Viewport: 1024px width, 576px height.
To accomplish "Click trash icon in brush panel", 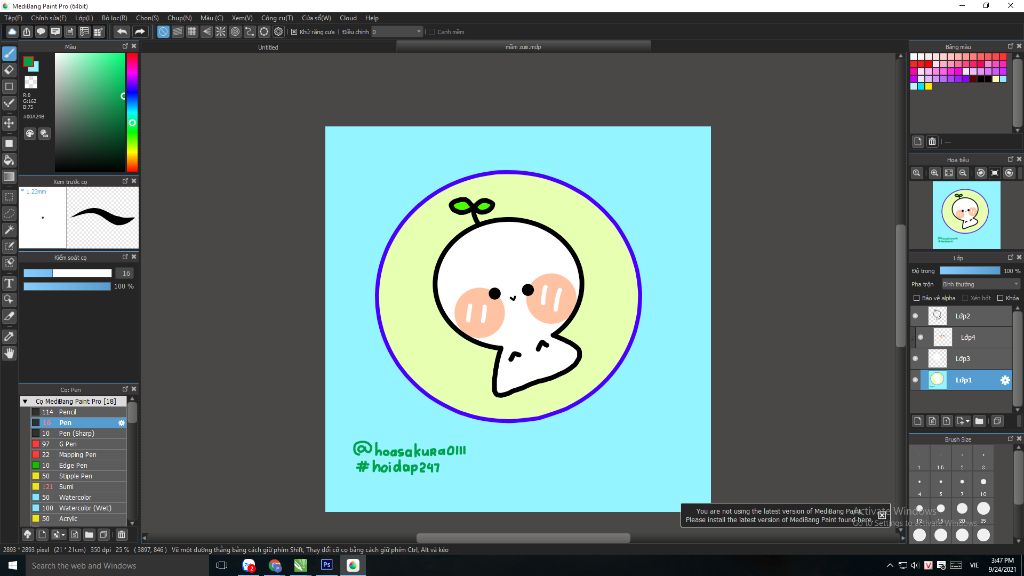I will click(x=121, y=534).
